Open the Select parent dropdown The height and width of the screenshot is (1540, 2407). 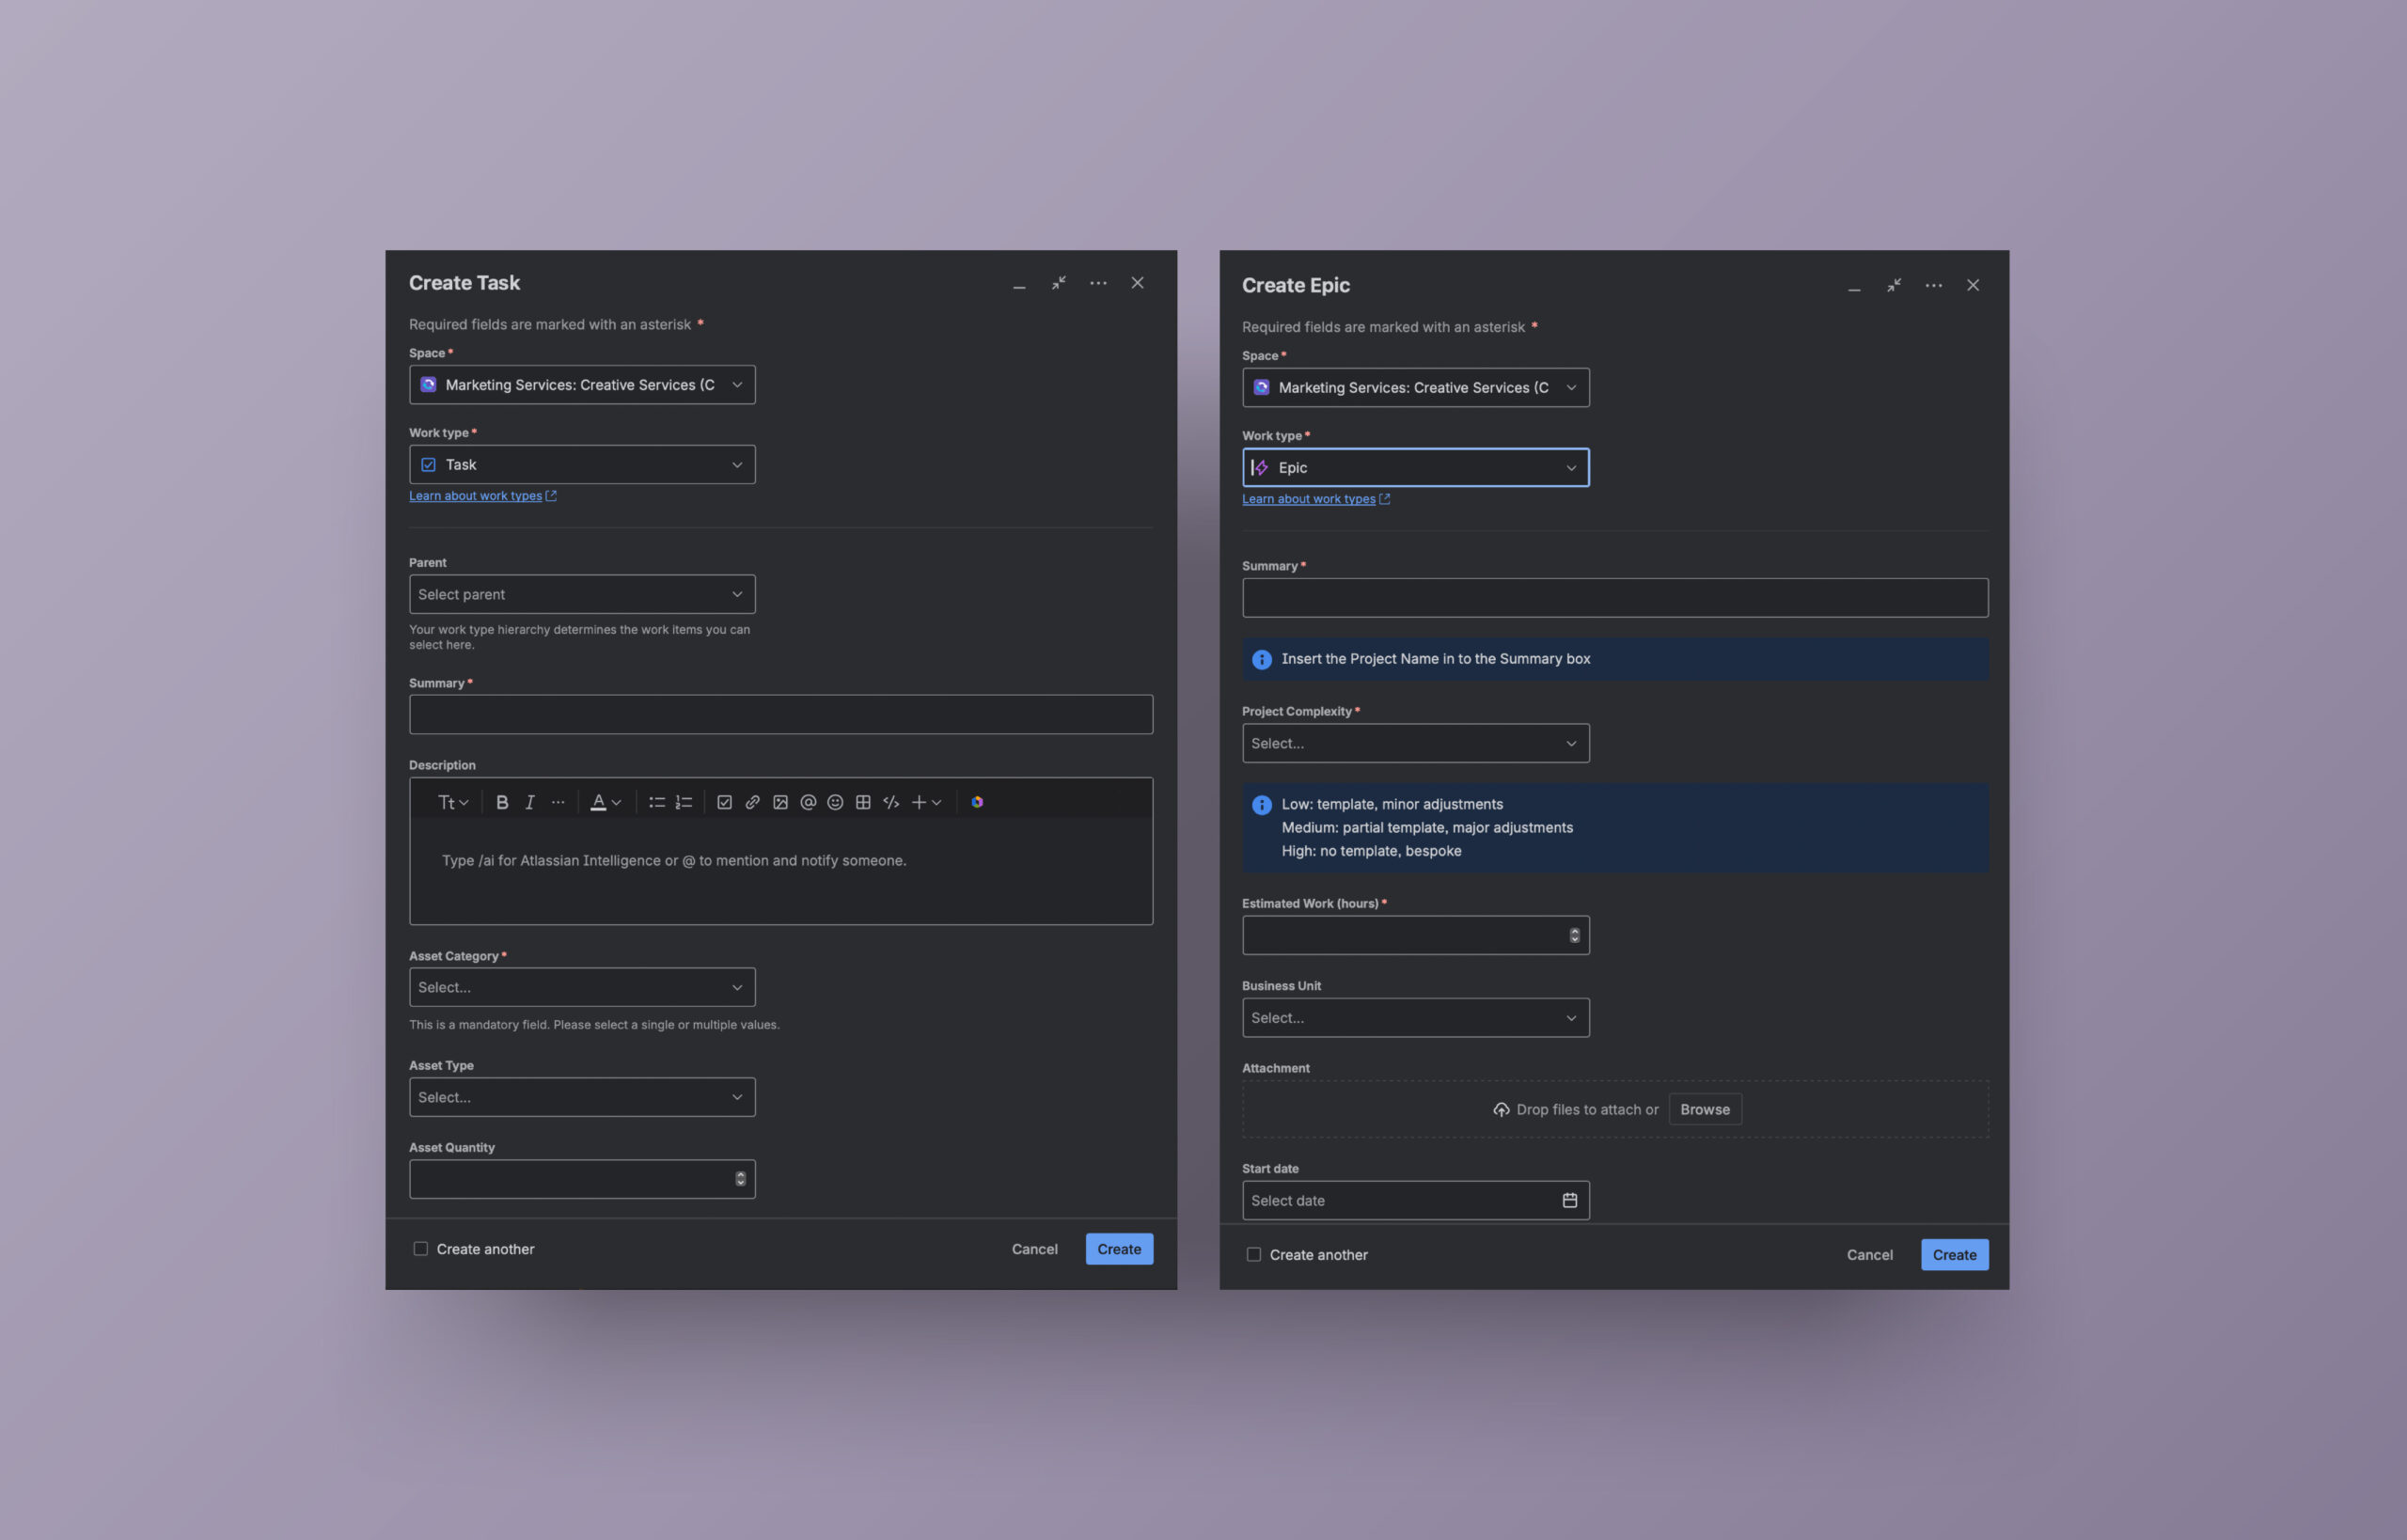pyautogui.click(x=582, y=594)
